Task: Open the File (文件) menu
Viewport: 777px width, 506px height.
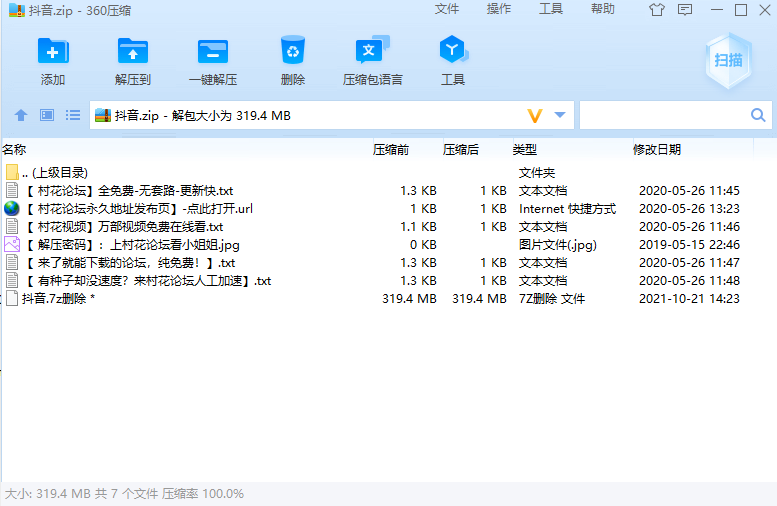Action: pos(447,10)
